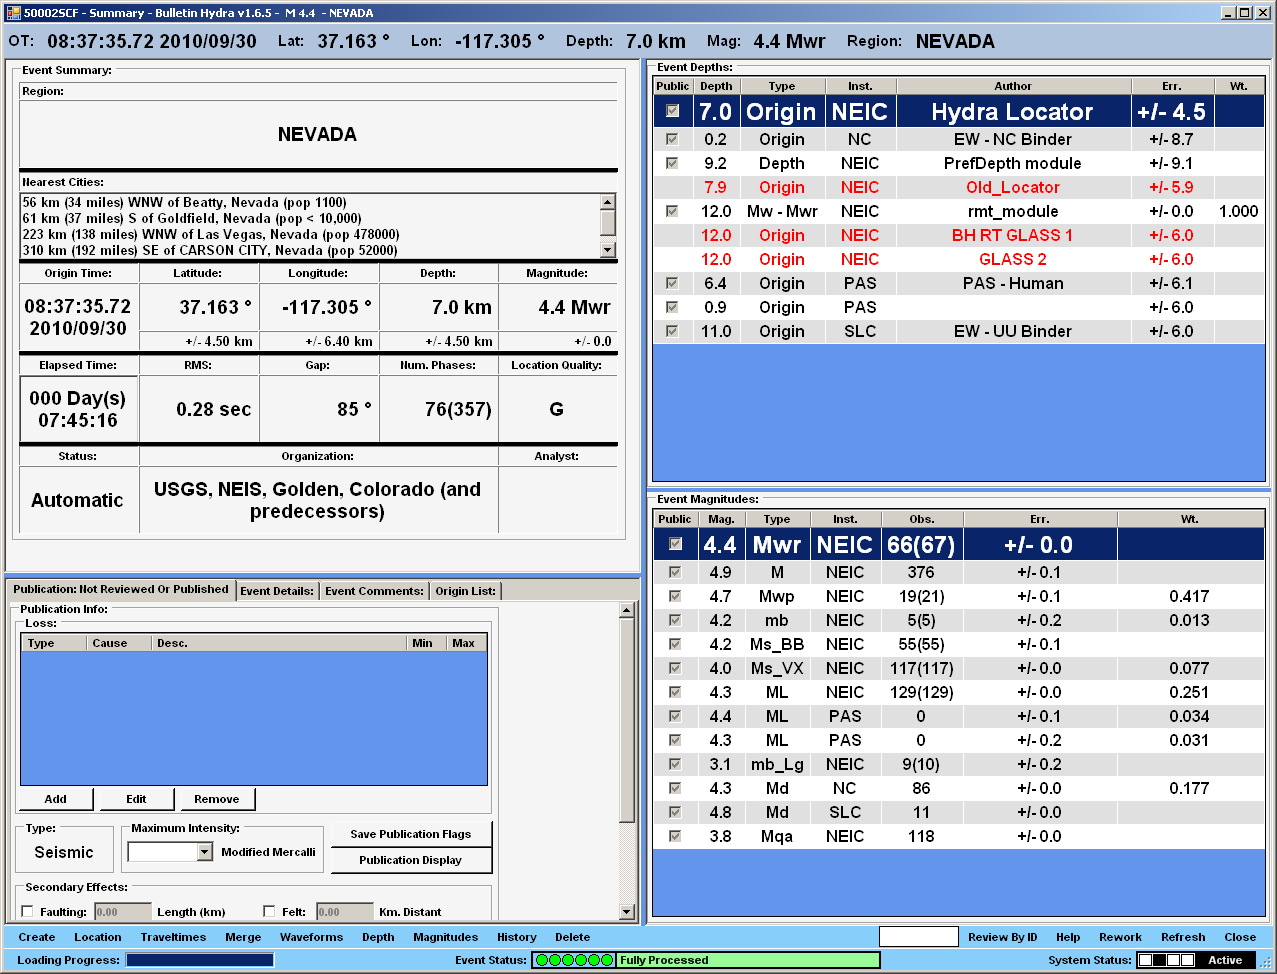
Task: Select the GLASS 2 depth row
Action: pyautogui.click(x=959, y=259)
